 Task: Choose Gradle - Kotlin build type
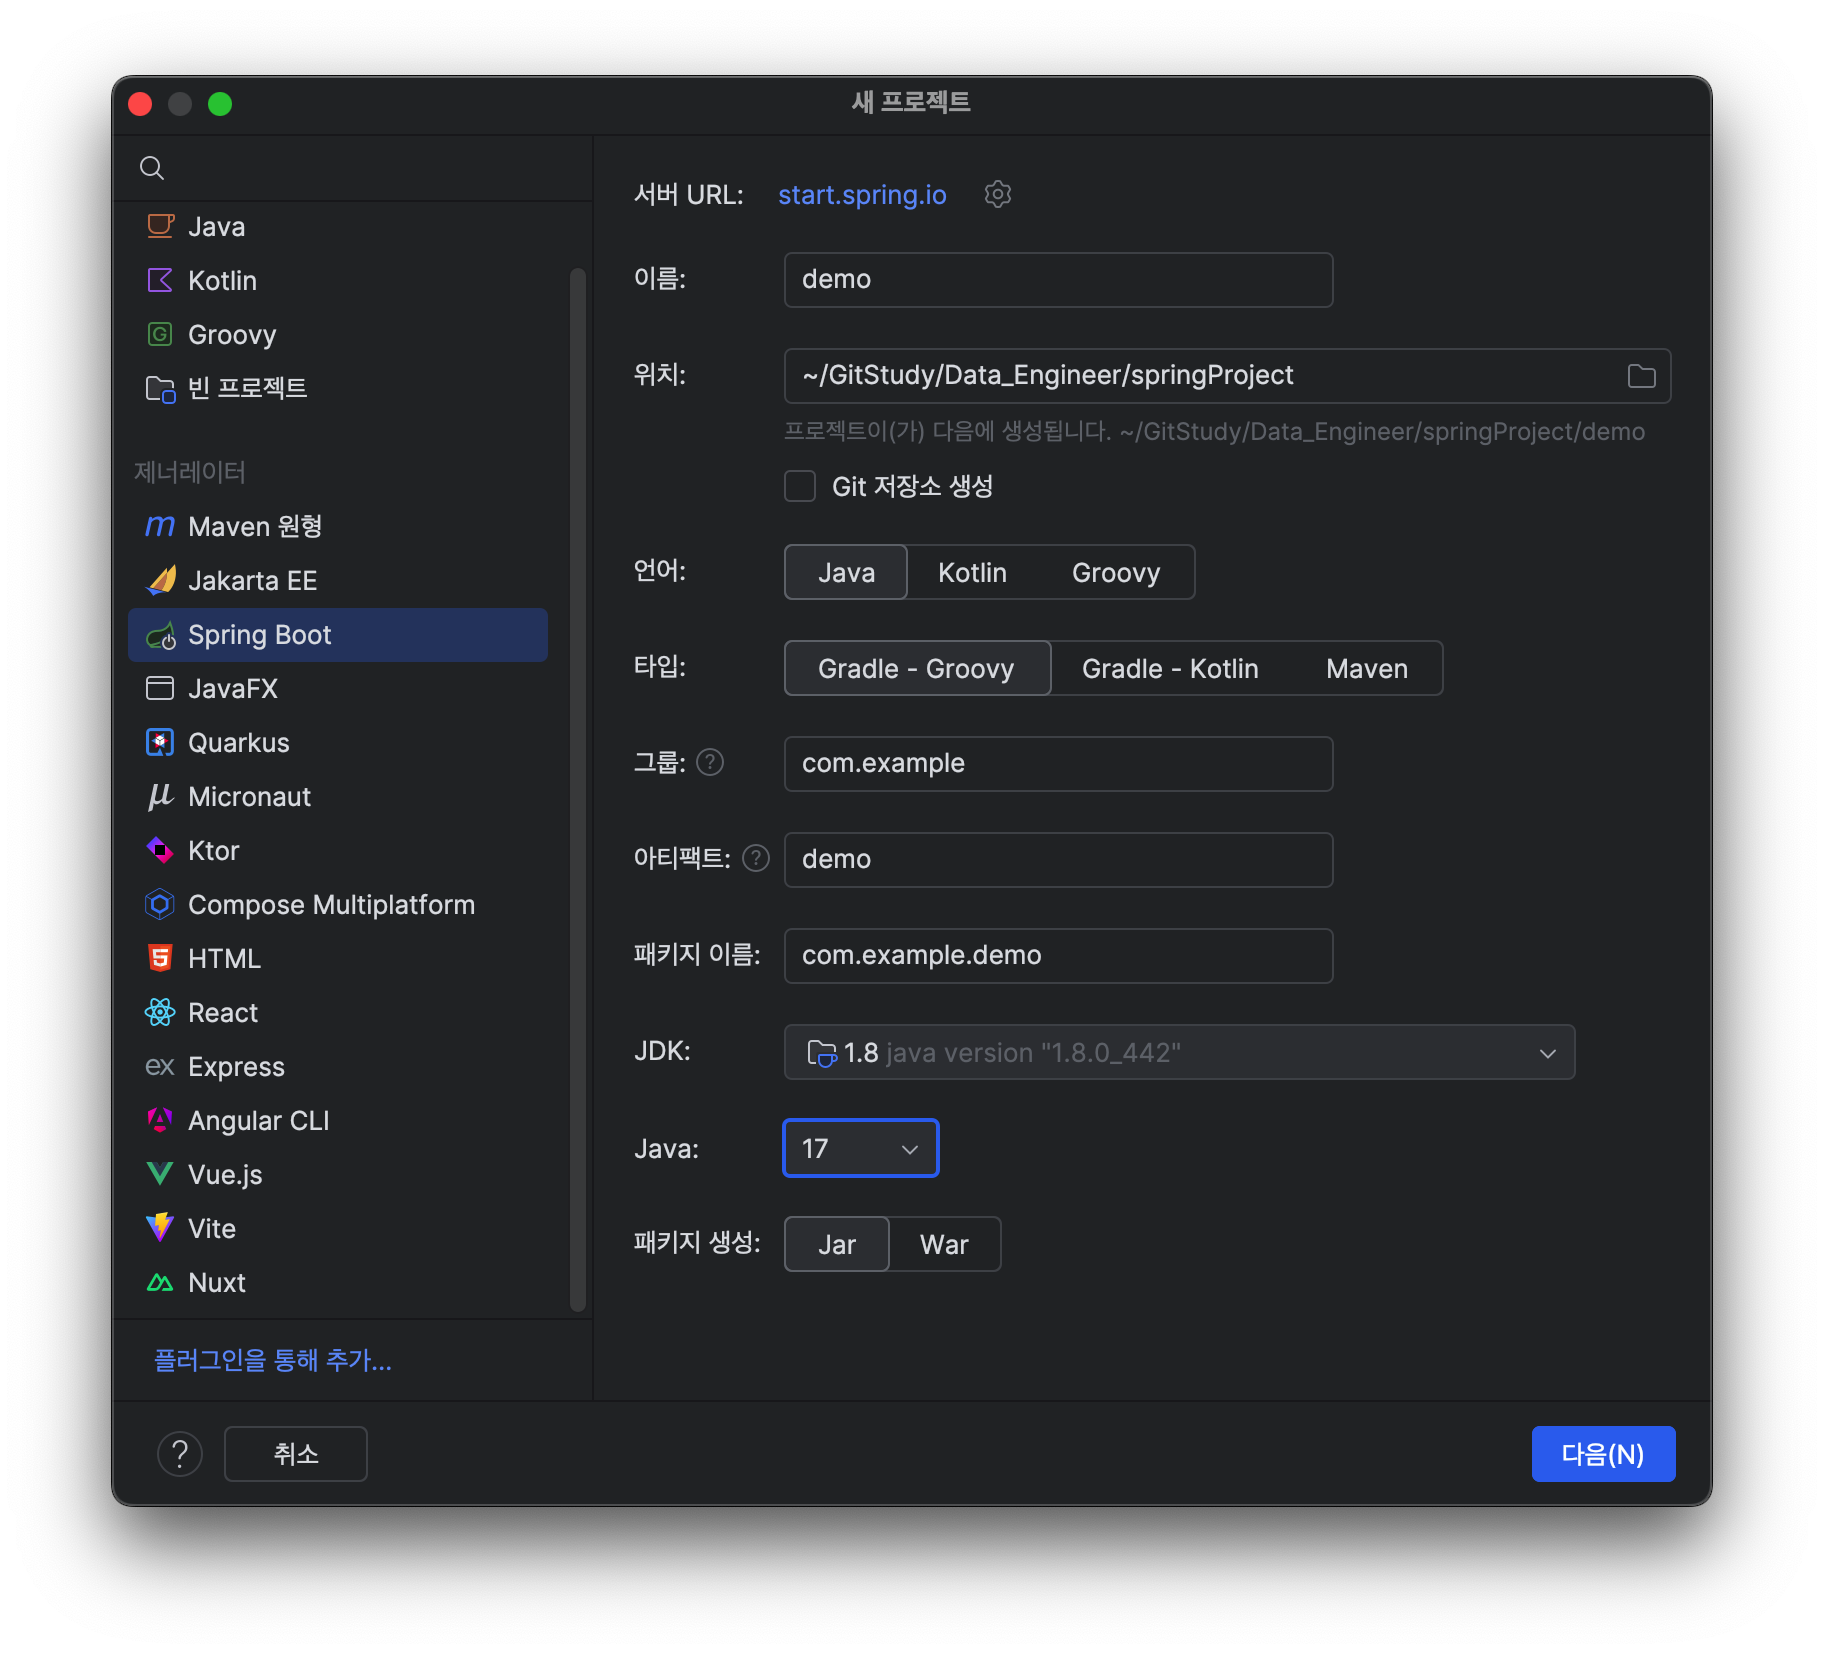[1170, 668]
